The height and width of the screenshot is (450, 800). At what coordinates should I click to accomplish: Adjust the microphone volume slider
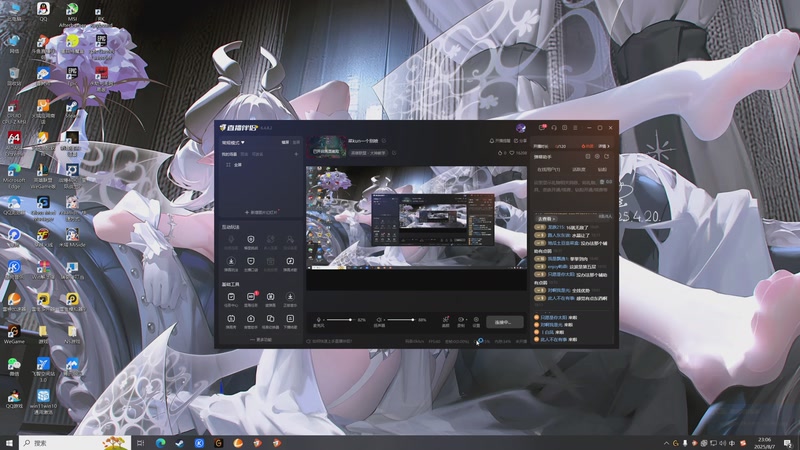(x=339, y=320)
